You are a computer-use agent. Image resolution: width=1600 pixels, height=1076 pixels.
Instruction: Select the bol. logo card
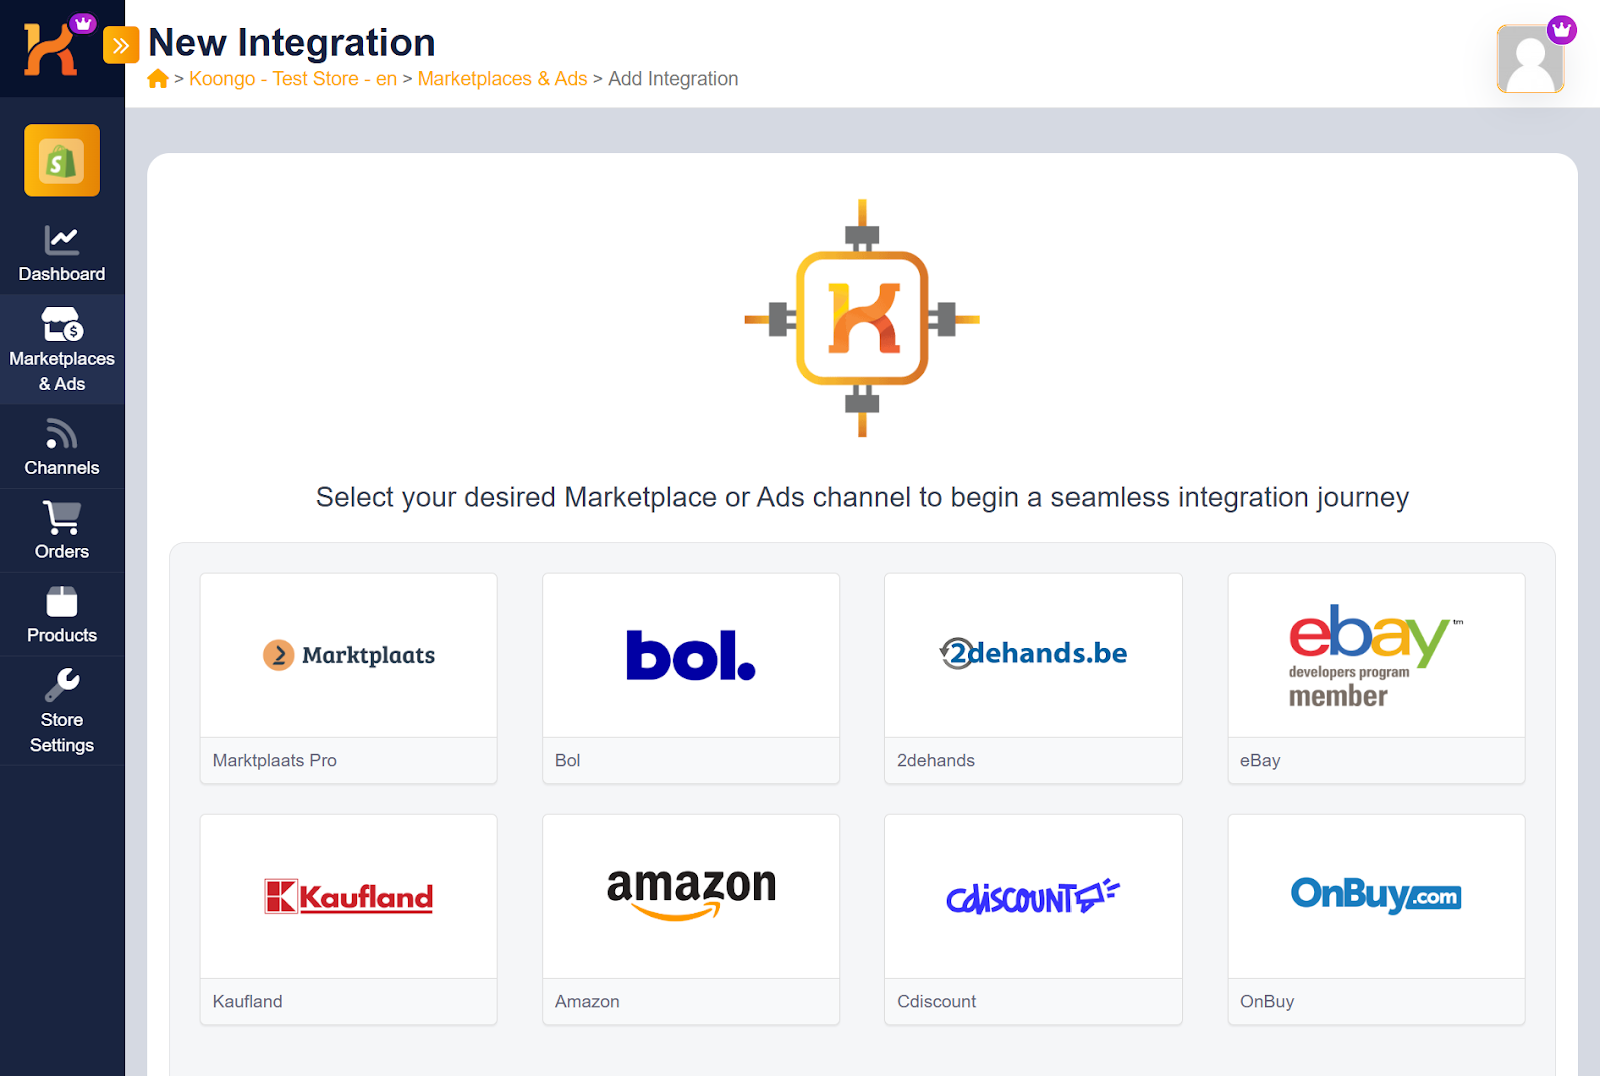click(x=691, y=655)
